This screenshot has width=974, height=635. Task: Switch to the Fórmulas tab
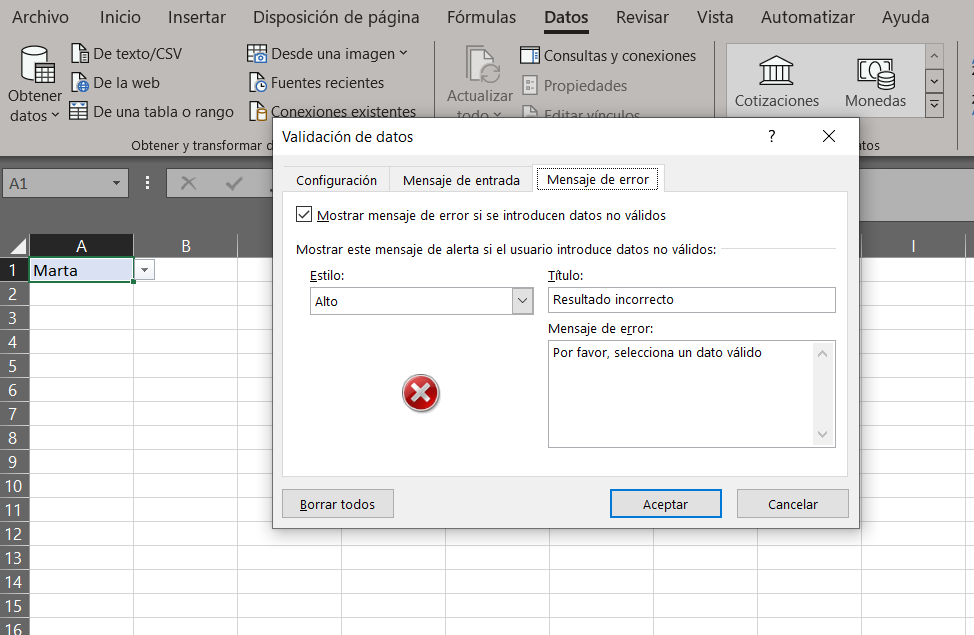pos(481,17)
